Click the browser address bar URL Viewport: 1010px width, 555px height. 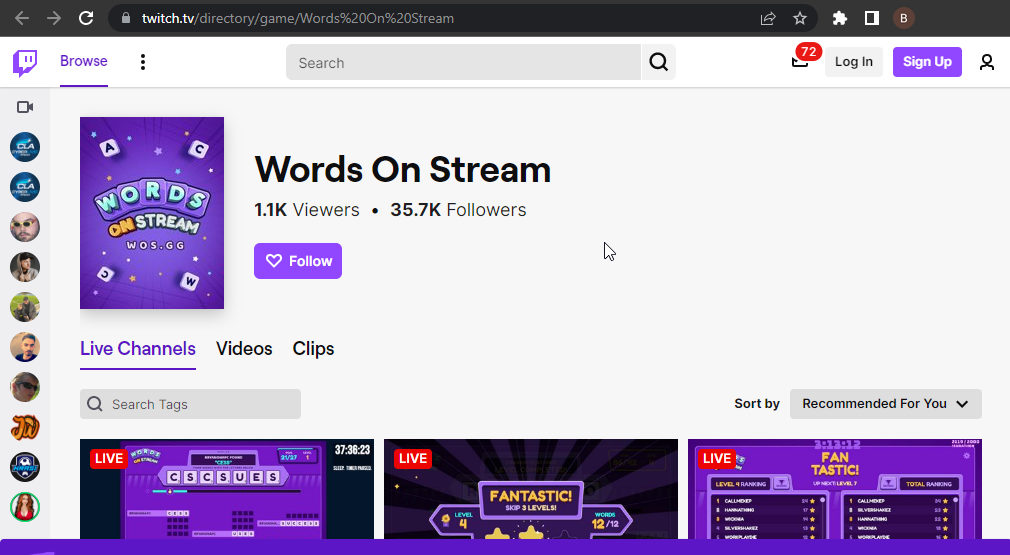pos(298,18)
